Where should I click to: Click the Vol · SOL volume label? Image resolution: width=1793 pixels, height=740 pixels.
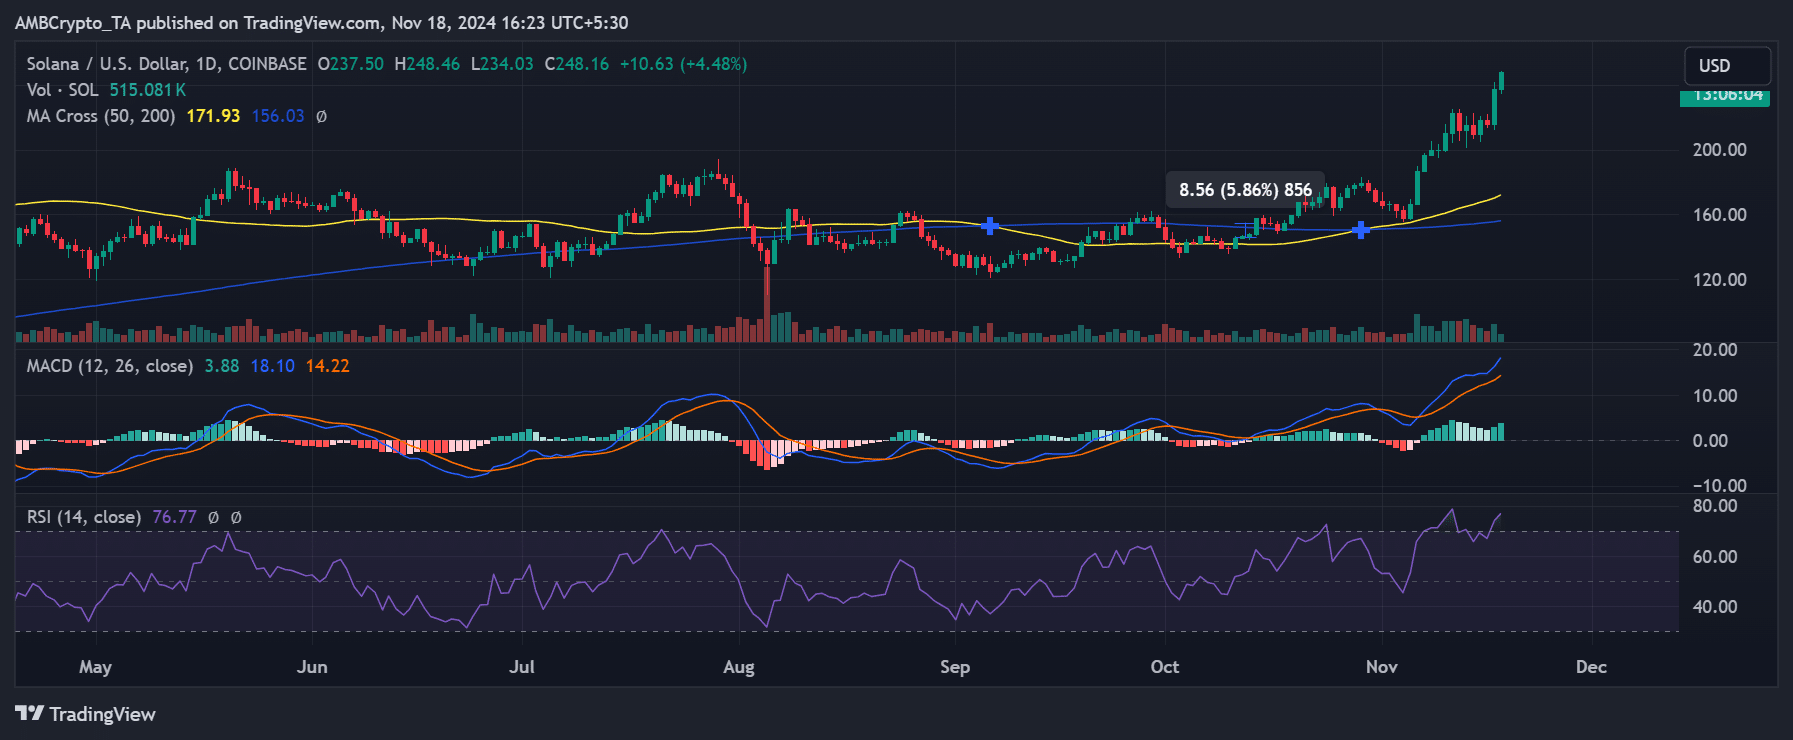[62, 90]
